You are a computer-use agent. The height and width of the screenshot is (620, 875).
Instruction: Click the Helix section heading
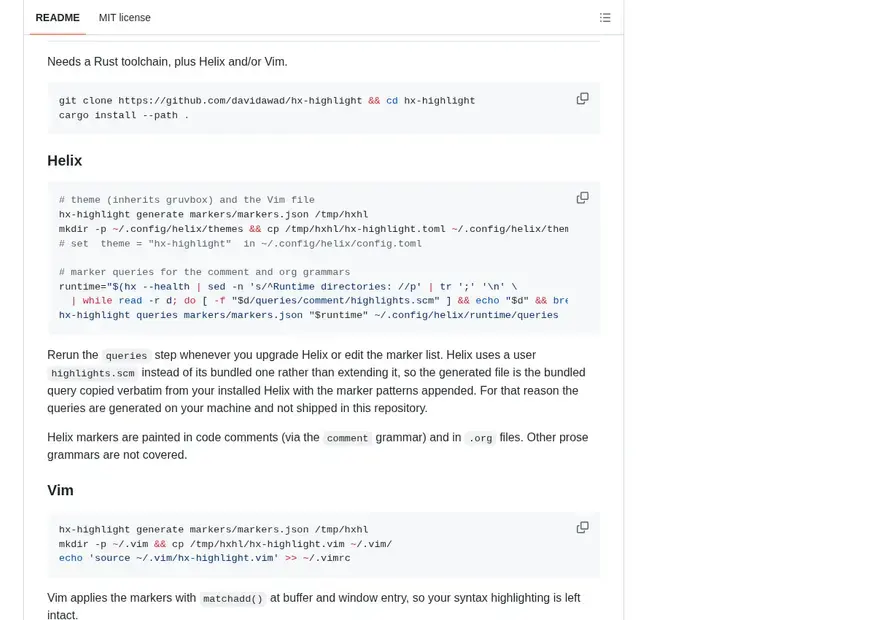tap(65, 161)
